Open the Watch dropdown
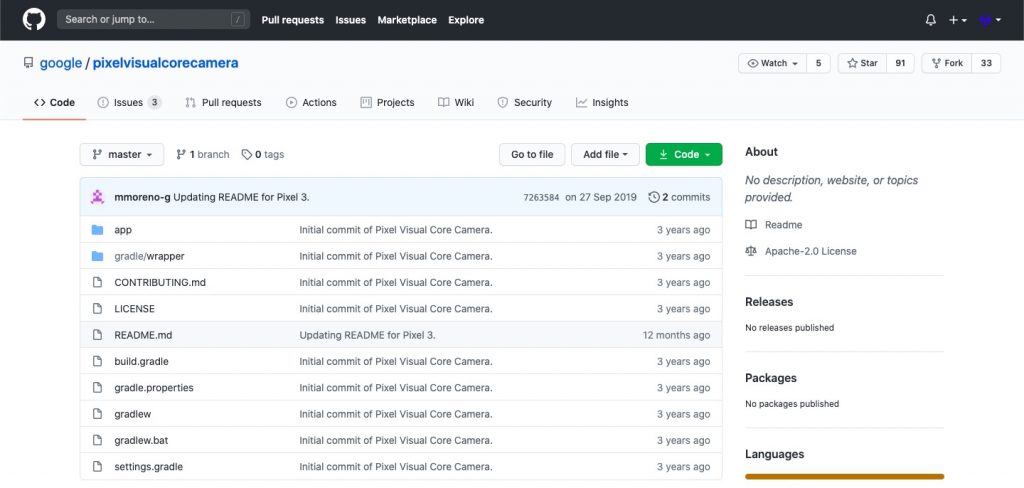 coord(773,63)
